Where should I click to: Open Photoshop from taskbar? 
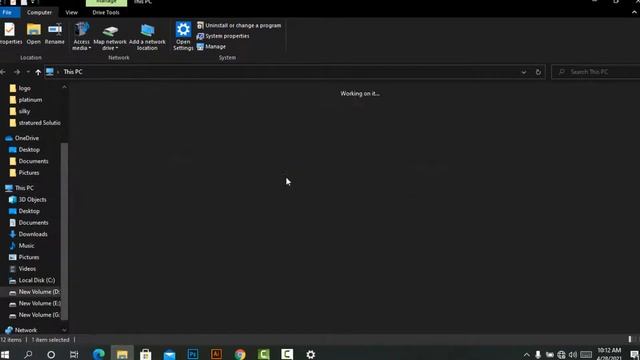pyautogui.click(x=193, y=354)
